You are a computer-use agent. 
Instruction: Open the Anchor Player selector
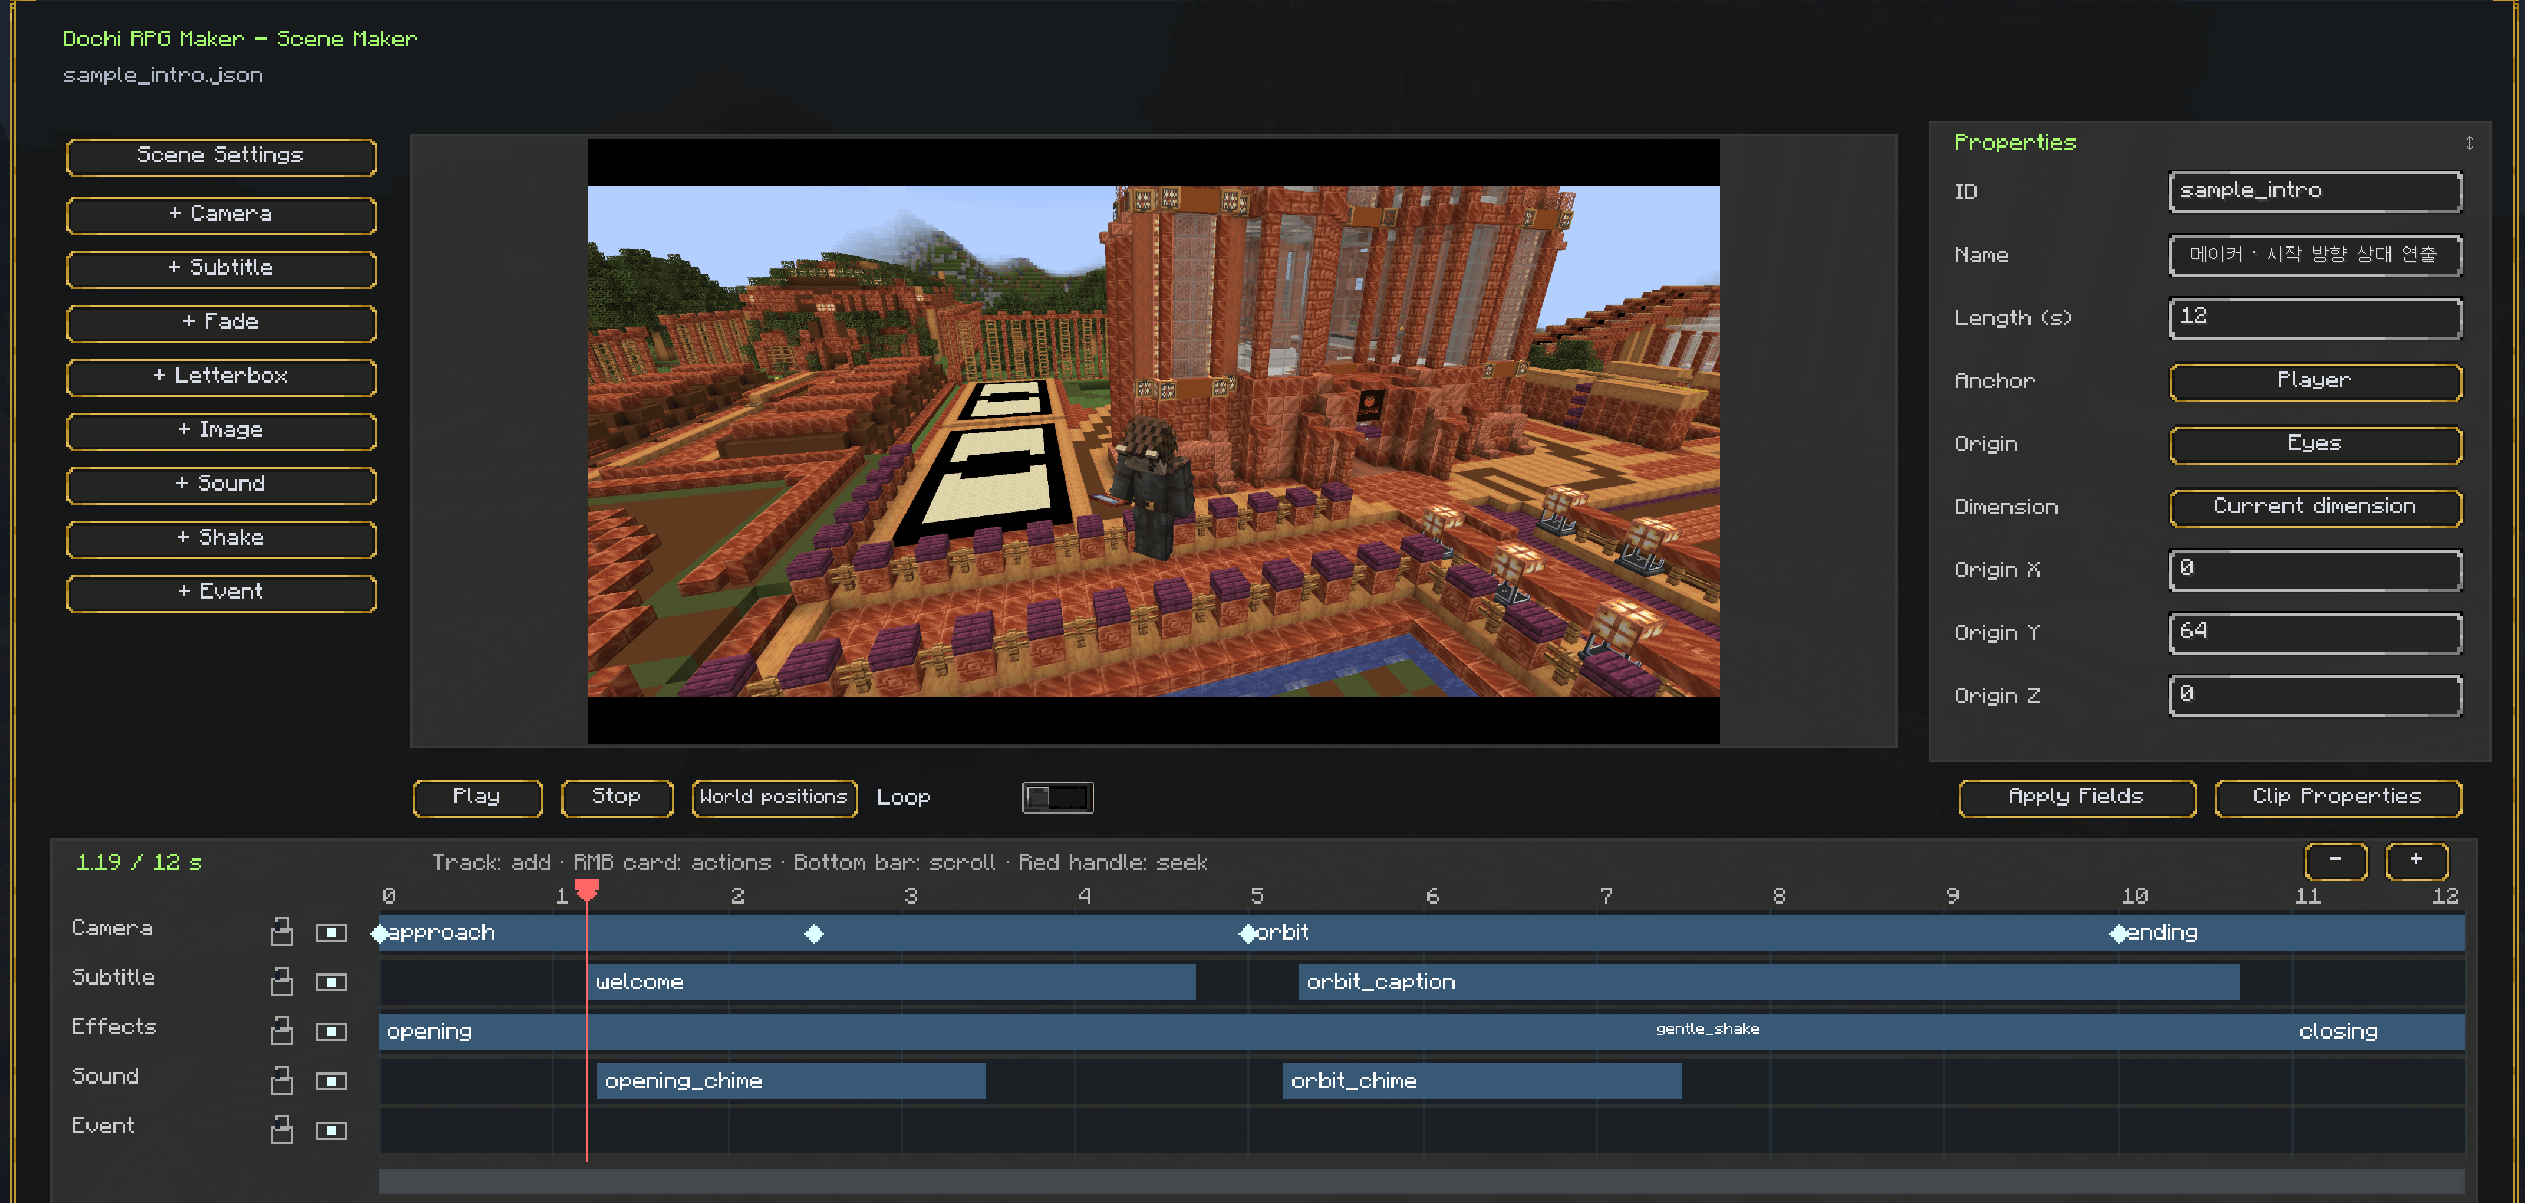click(x=2315, y=381)
